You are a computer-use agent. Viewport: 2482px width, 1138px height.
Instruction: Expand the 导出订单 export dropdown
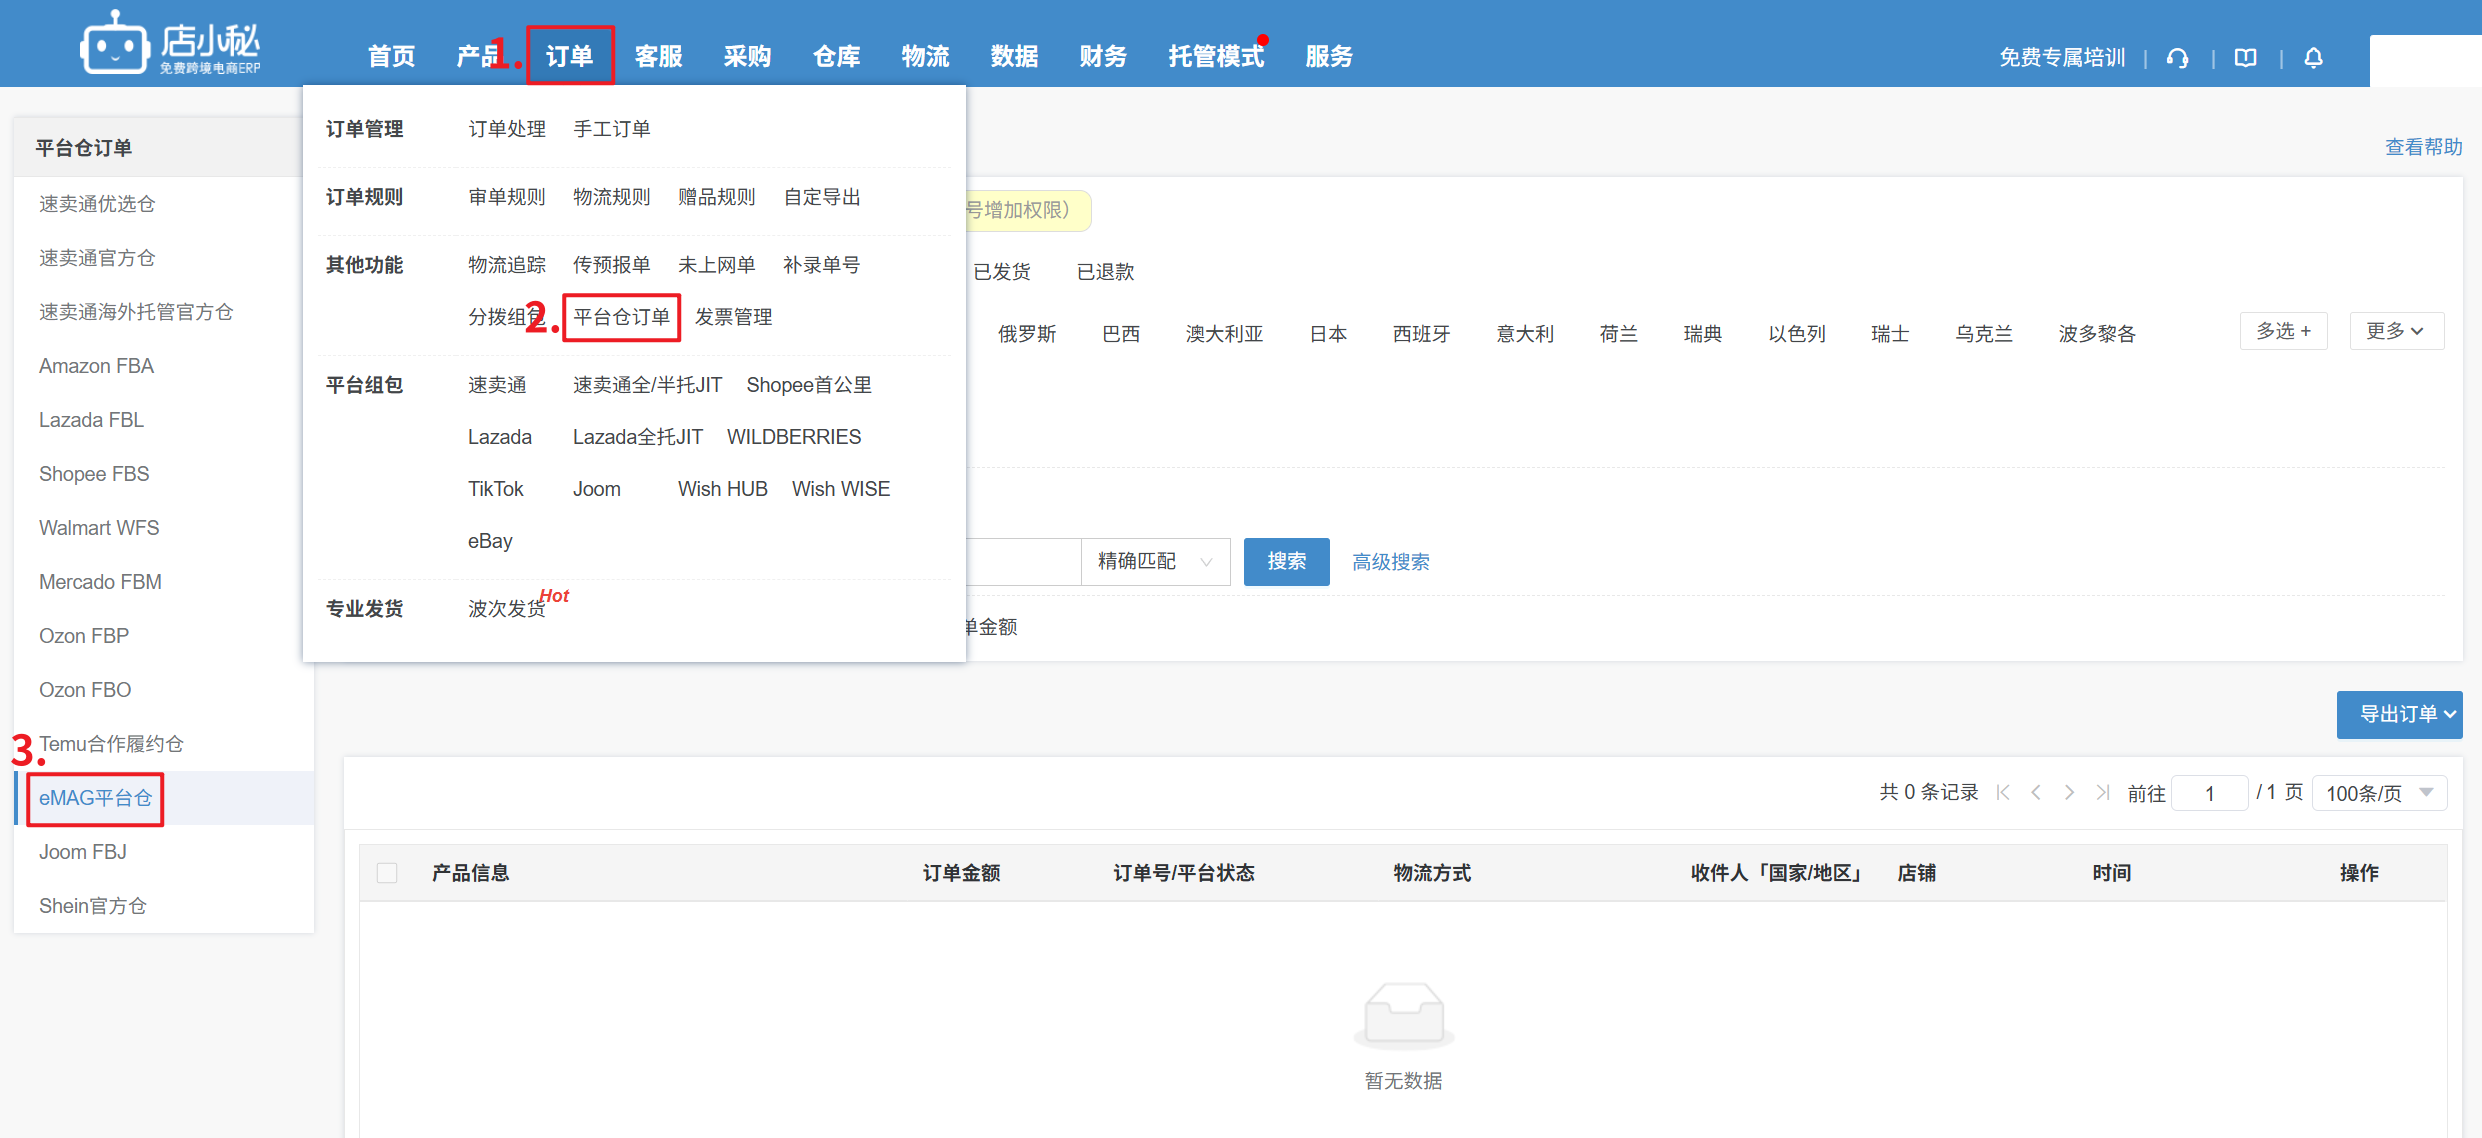2399,714
